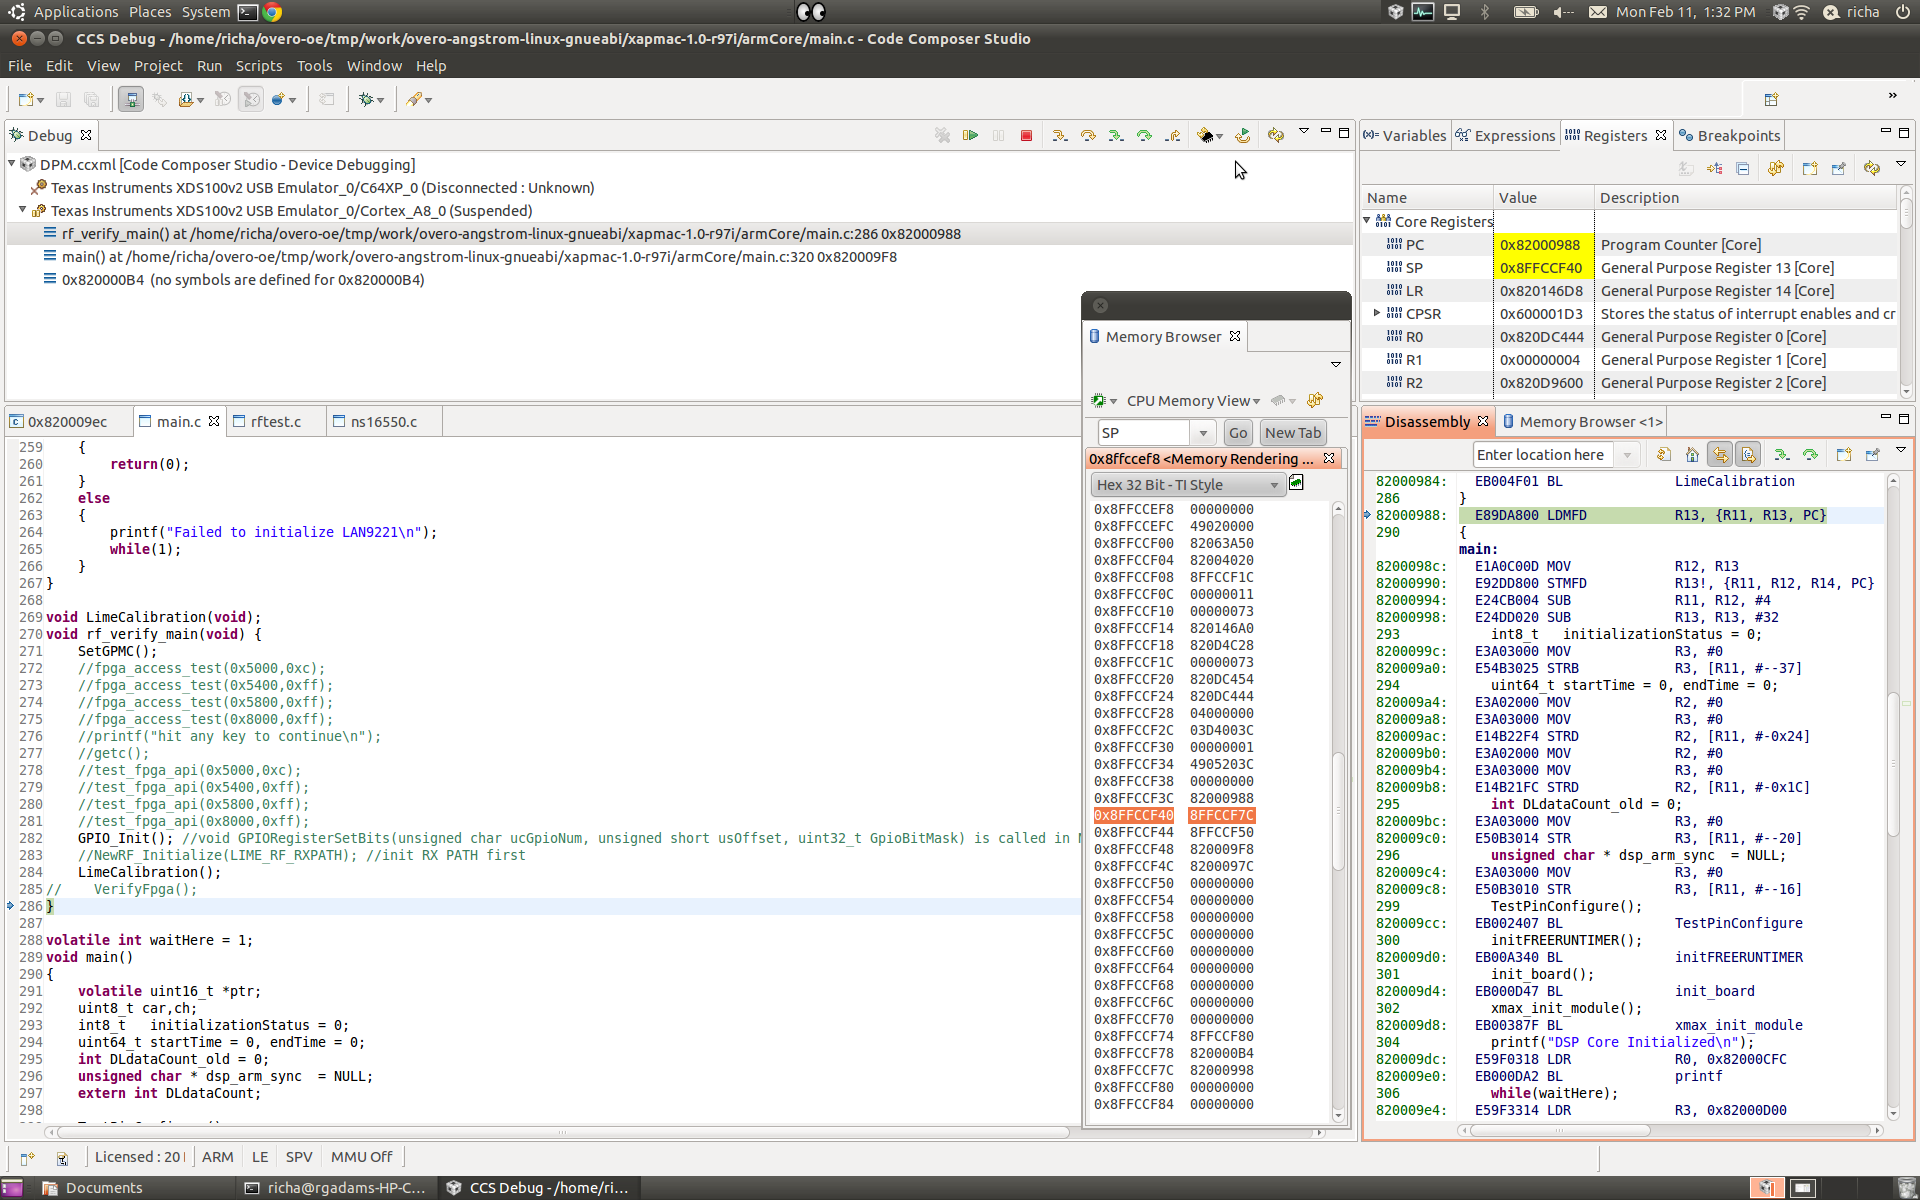This screenshot has width=1920, height=1200.
Task: Expand the CPSR register entry
Action: pos(1377,313)
